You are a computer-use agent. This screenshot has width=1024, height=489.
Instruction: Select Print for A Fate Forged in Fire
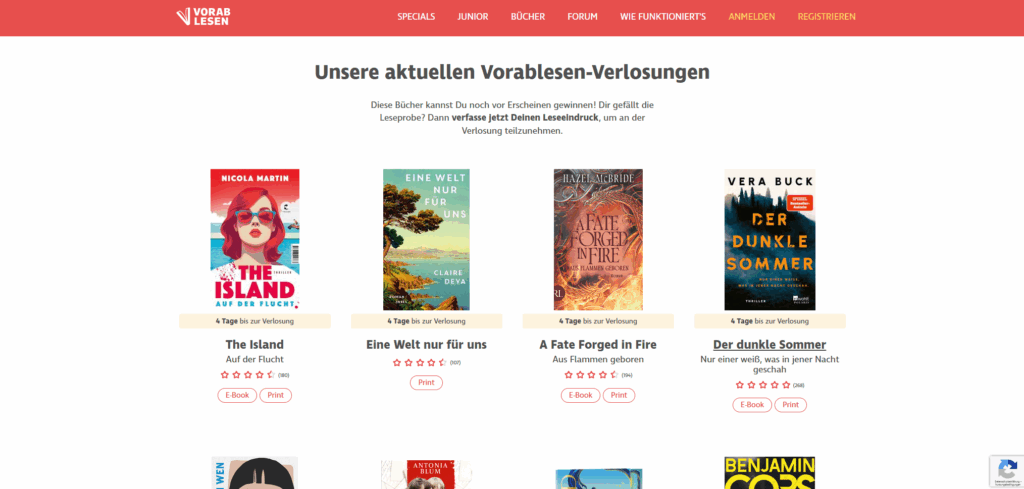pyautogui.click(x=618, y=395)
